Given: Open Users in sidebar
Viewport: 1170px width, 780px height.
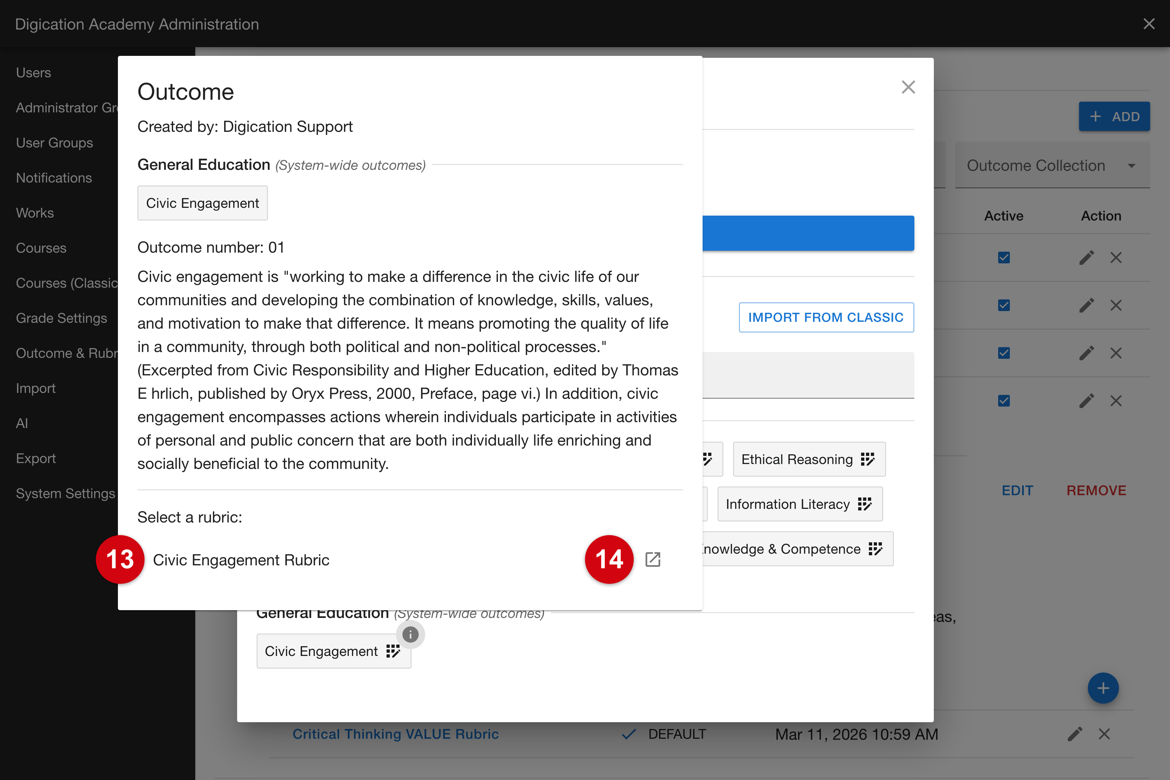Looking at the screenshot, I should [x=34, y=72].
